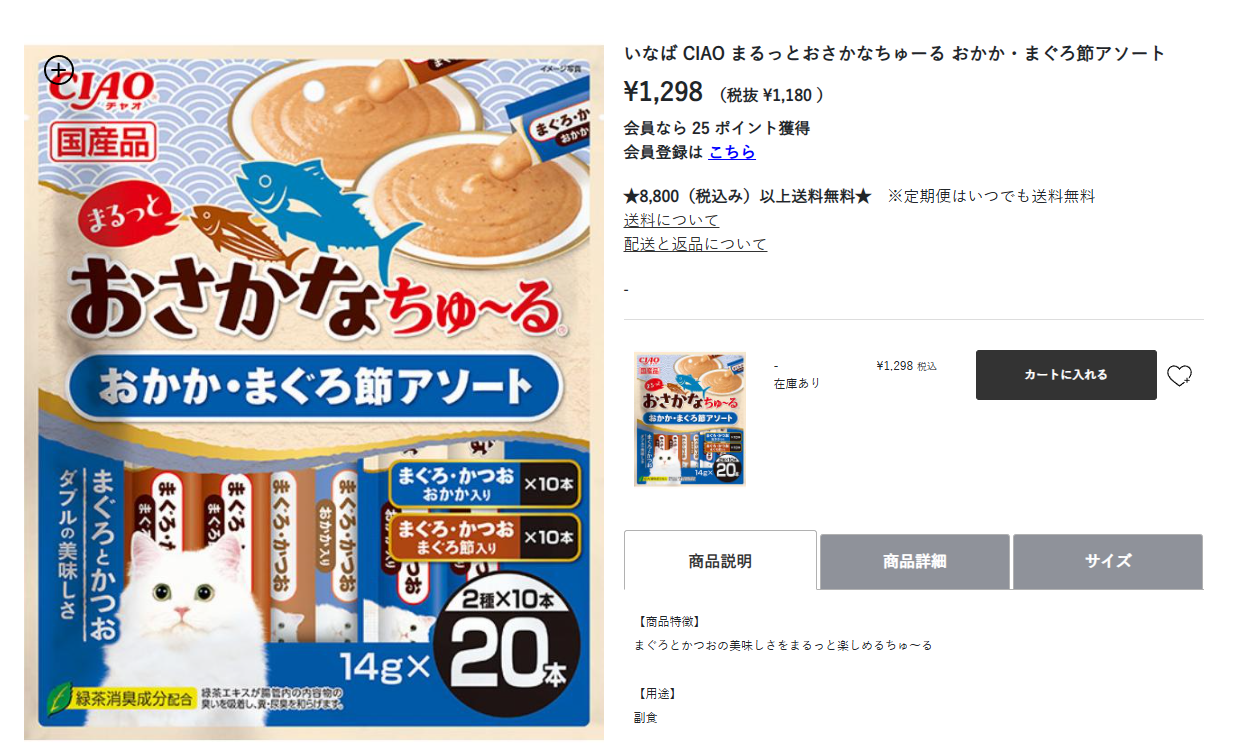Add product to wishlist with heart icon
1251x750 pixels.
(x=1180, y=375)
